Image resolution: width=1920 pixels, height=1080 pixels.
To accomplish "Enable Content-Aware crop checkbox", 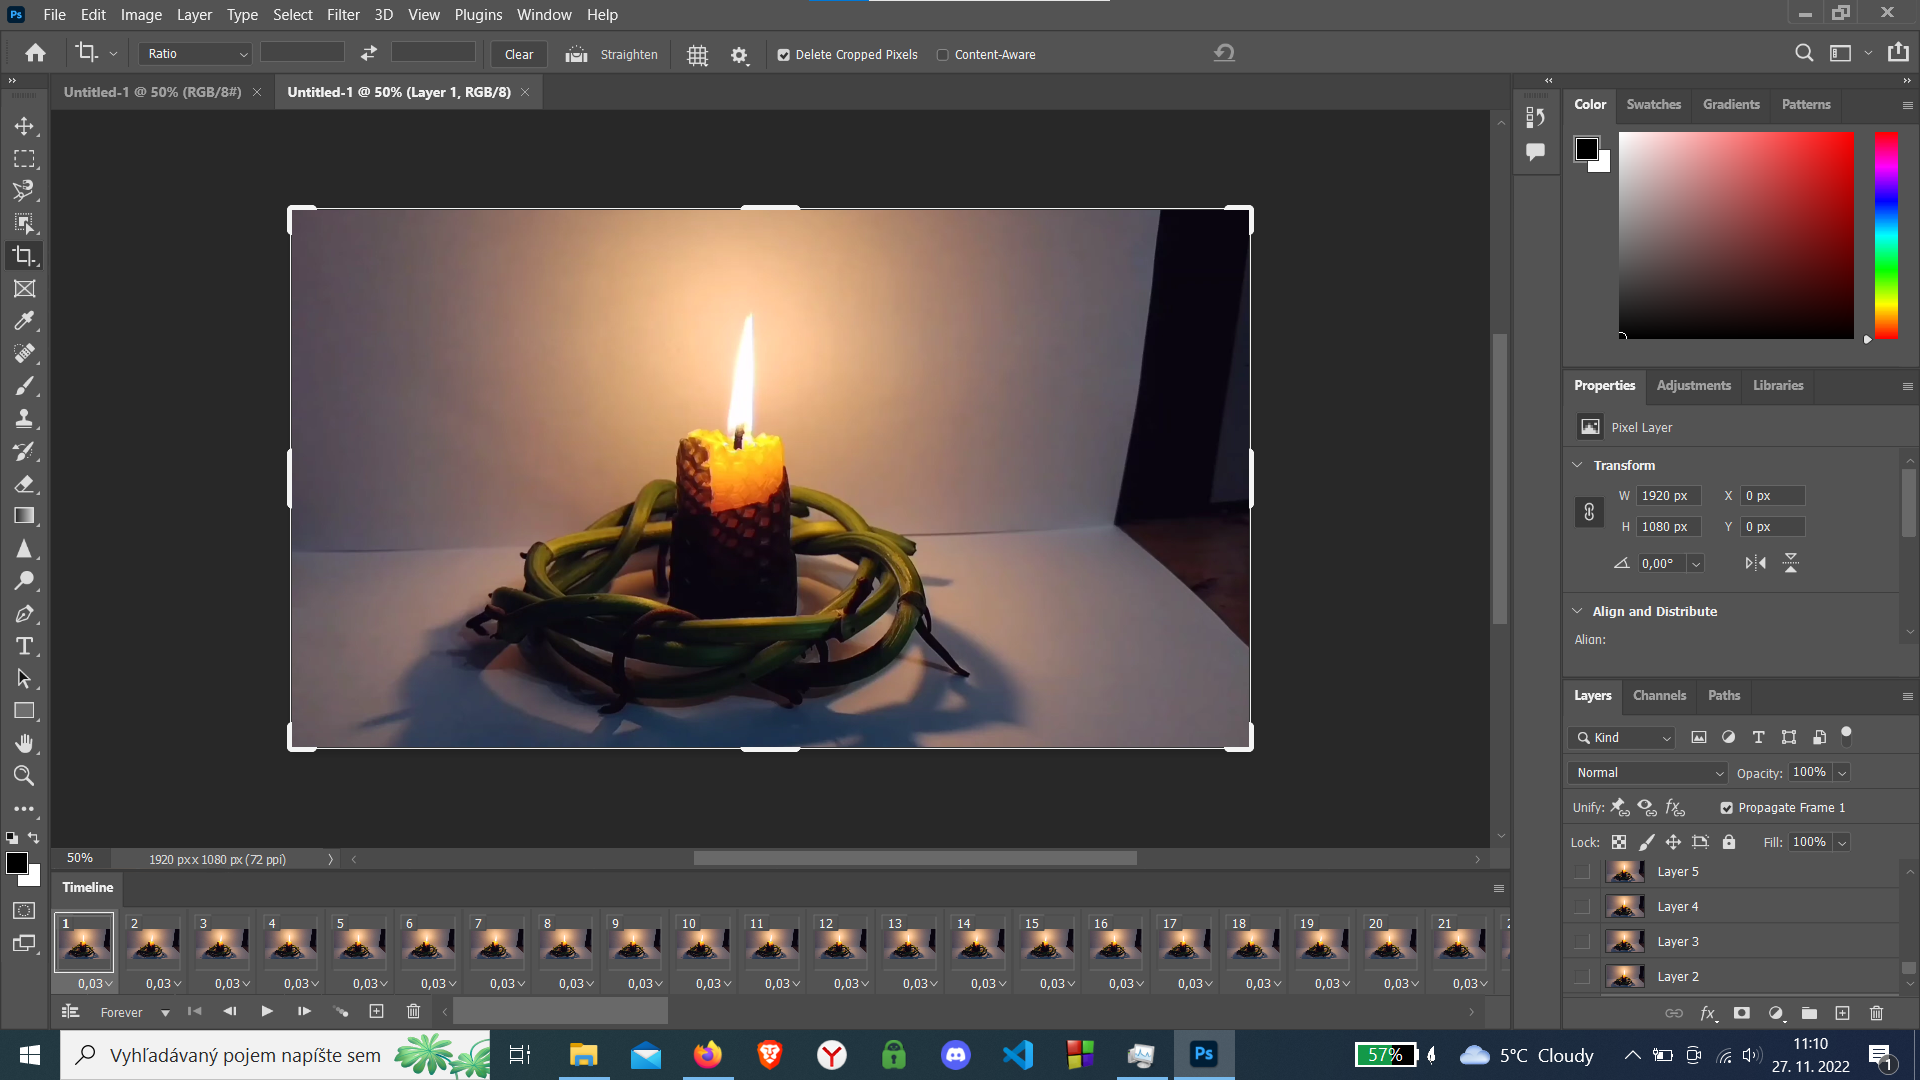I will coord(942,55).
